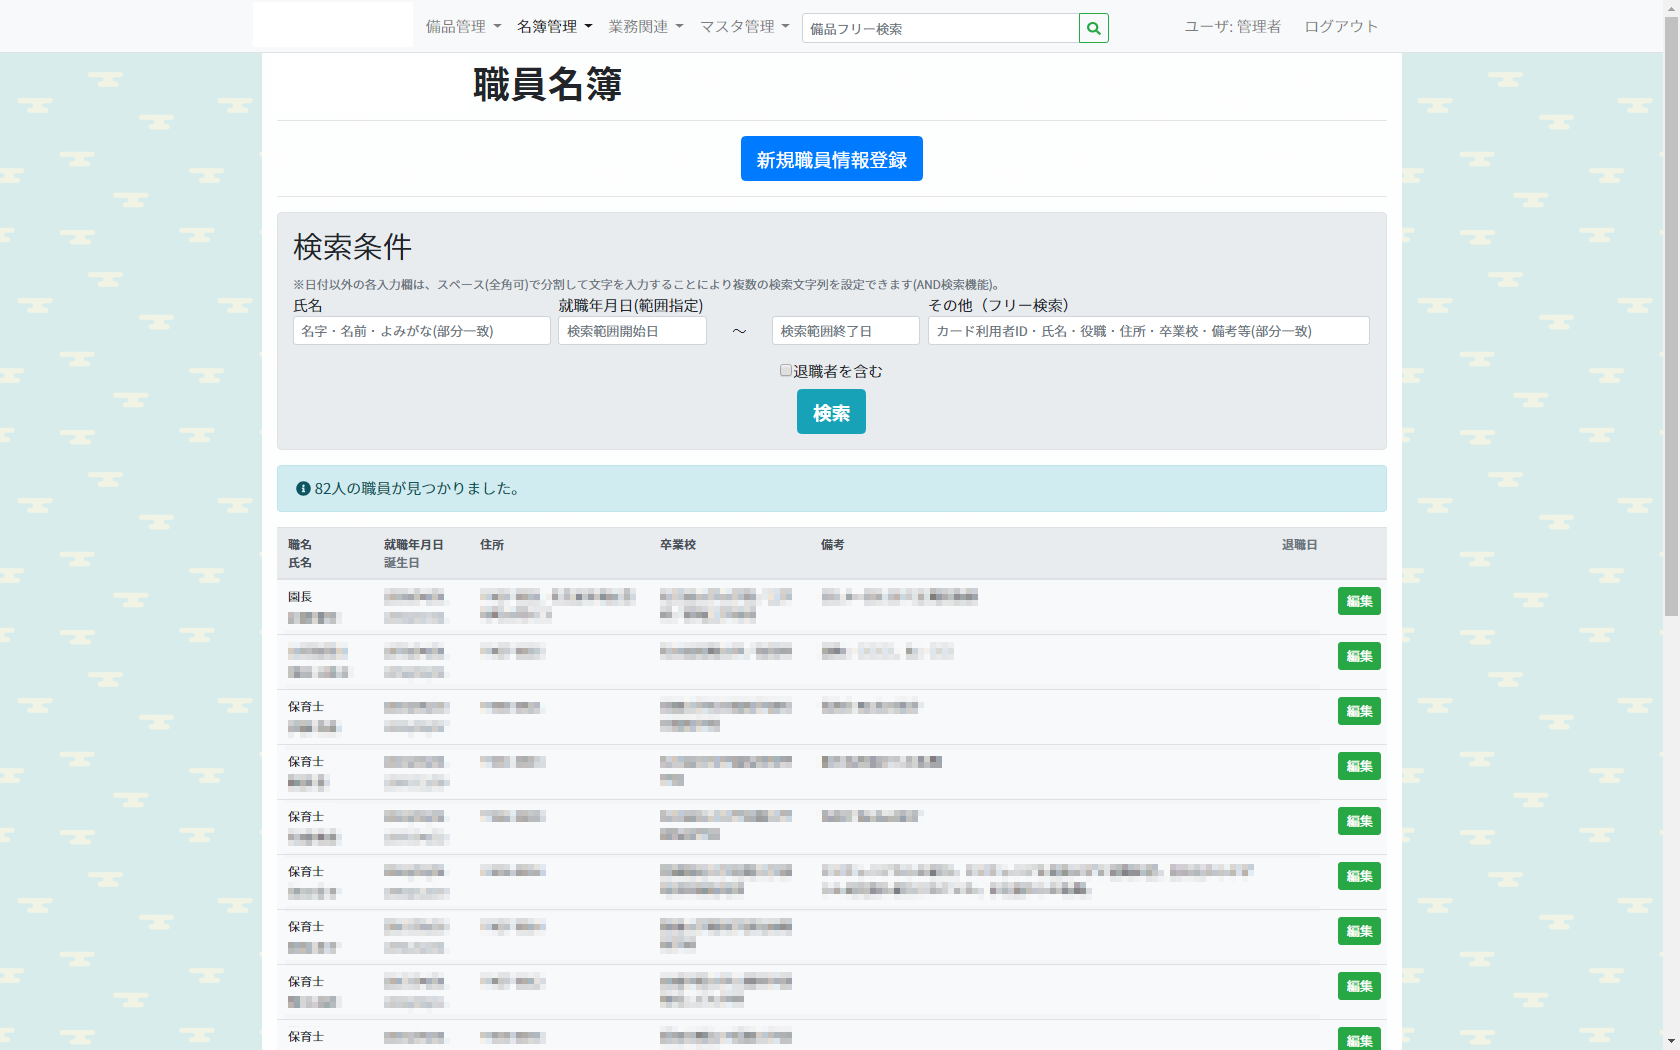Screen dimensions: 1680x1050
Task: Click the 備考 column header
Action: coord(833,545)
